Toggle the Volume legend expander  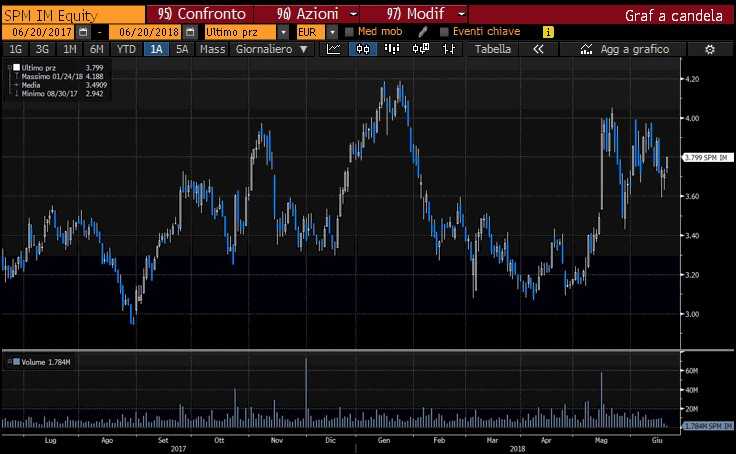click(x=9, y=362)
